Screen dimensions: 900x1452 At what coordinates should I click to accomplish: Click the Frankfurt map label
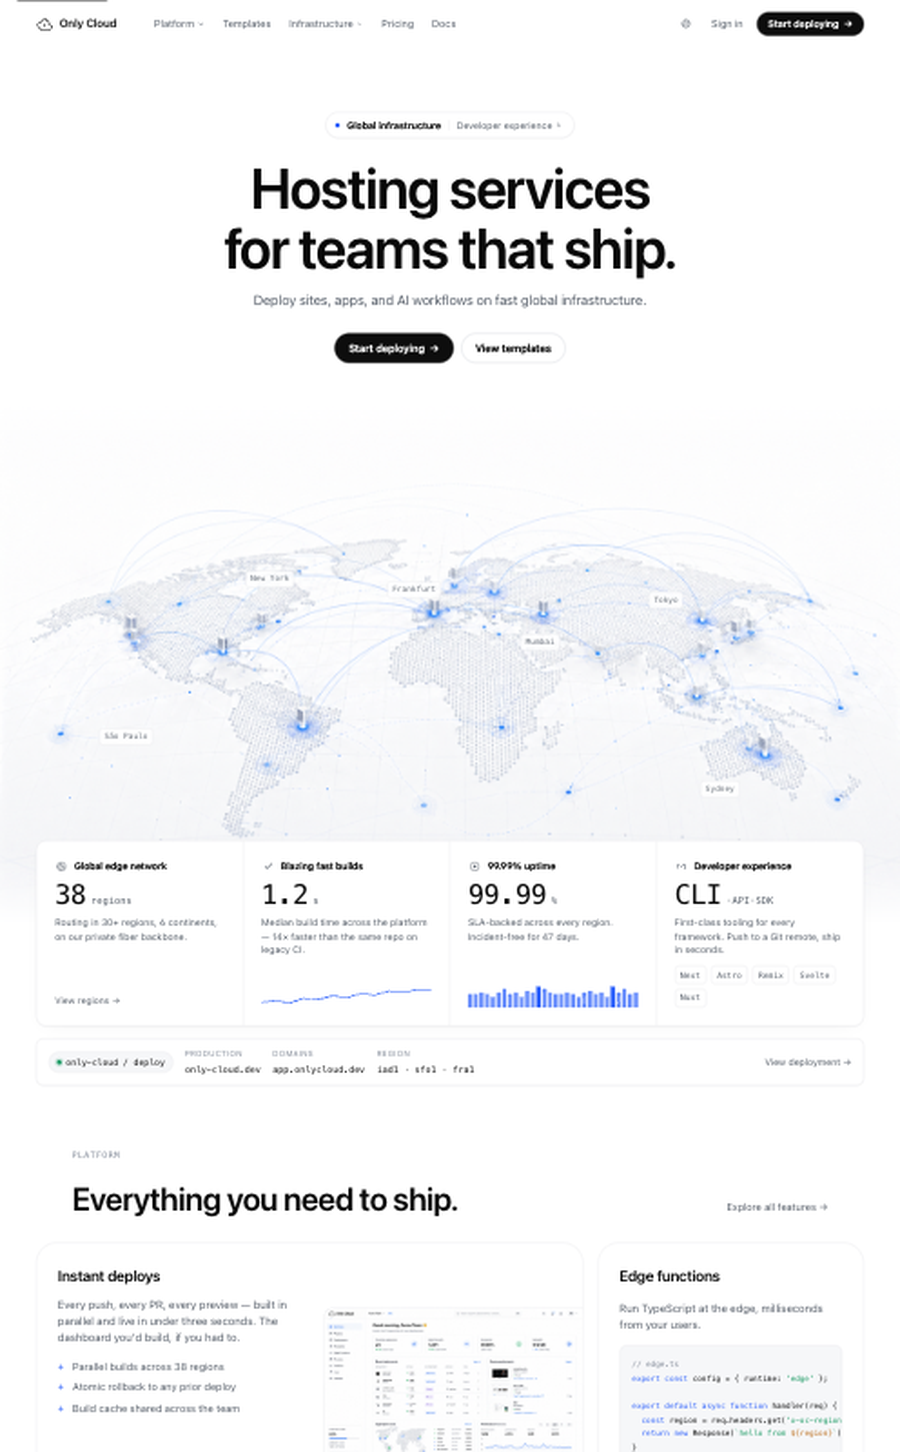point(413,589)
